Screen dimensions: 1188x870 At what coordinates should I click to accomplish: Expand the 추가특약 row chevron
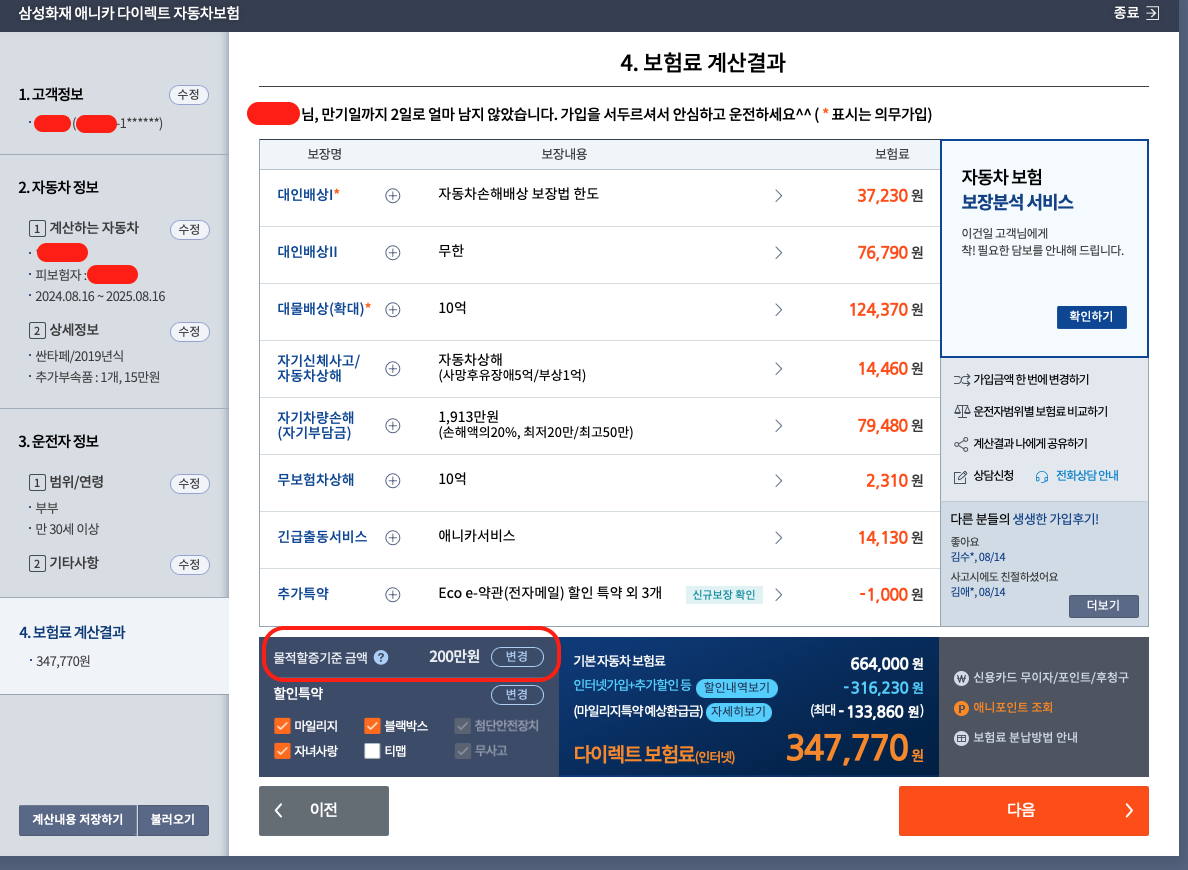pos(778,594)
